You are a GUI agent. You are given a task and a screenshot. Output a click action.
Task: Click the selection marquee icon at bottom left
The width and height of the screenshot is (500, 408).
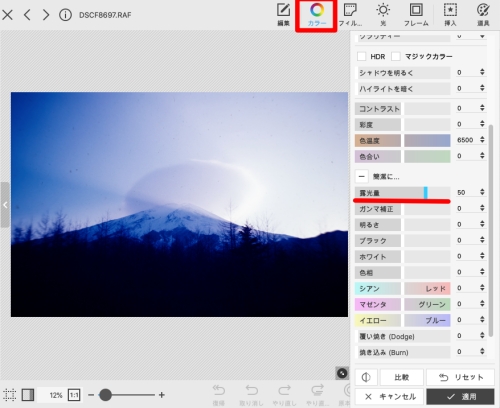click(9, 395)
